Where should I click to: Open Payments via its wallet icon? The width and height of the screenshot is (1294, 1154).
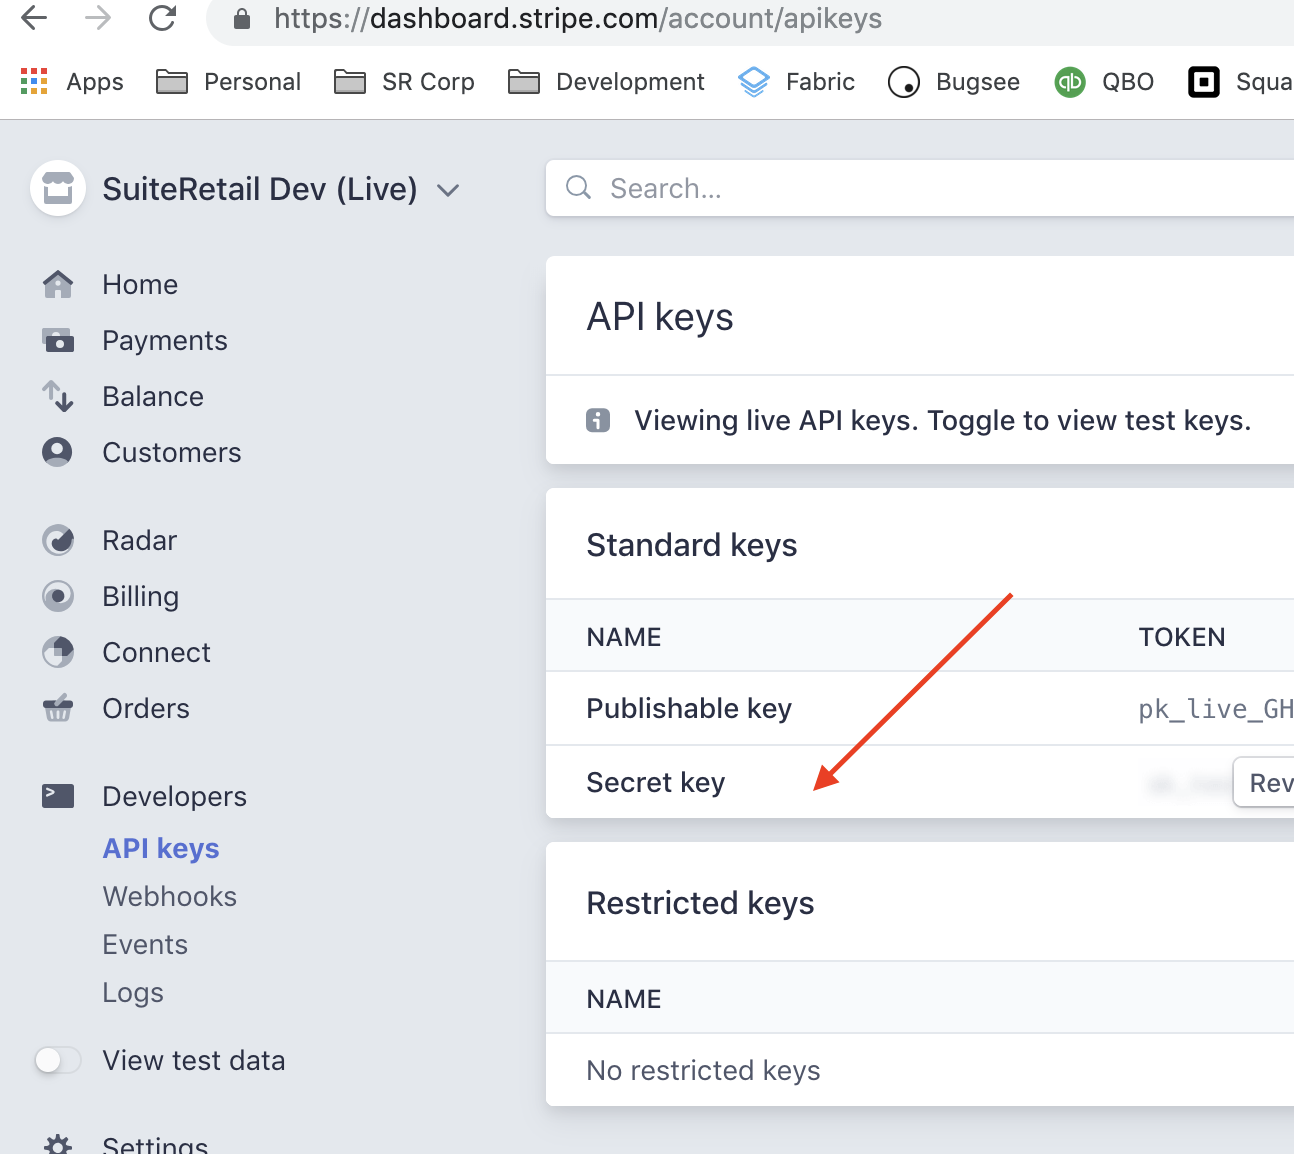point(58,341)
